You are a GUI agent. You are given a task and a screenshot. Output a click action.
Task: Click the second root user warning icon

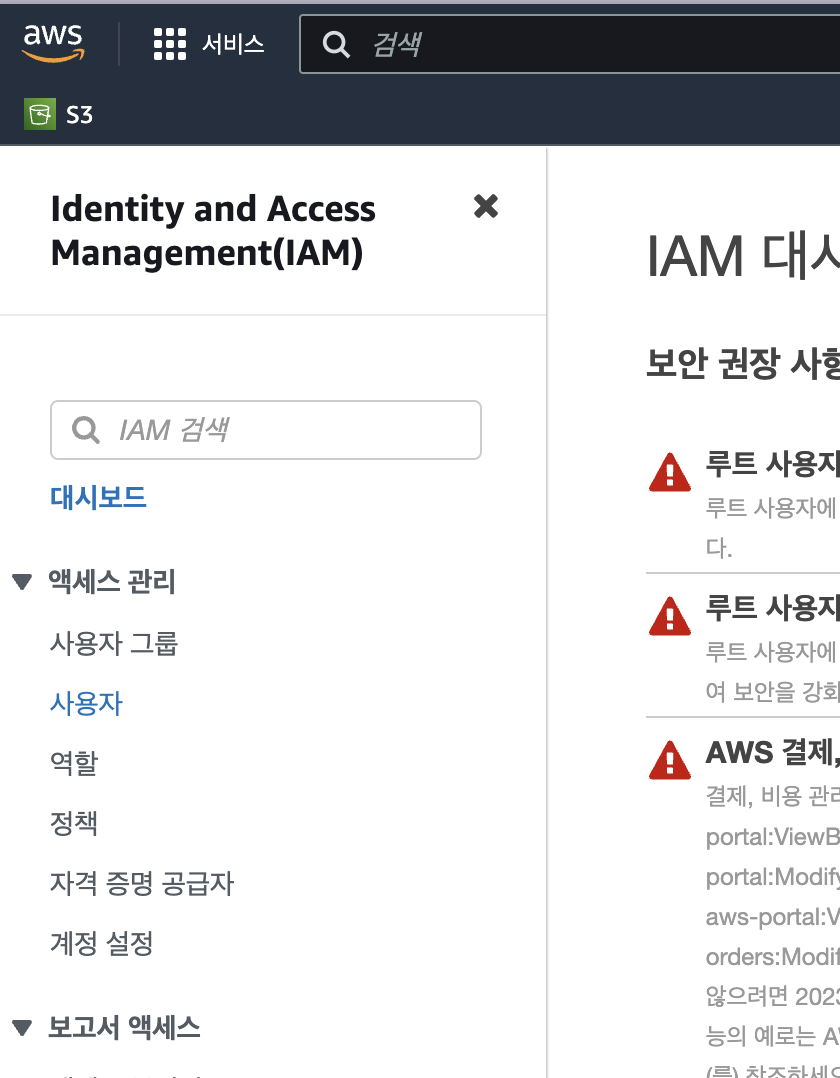coord(670,616)
